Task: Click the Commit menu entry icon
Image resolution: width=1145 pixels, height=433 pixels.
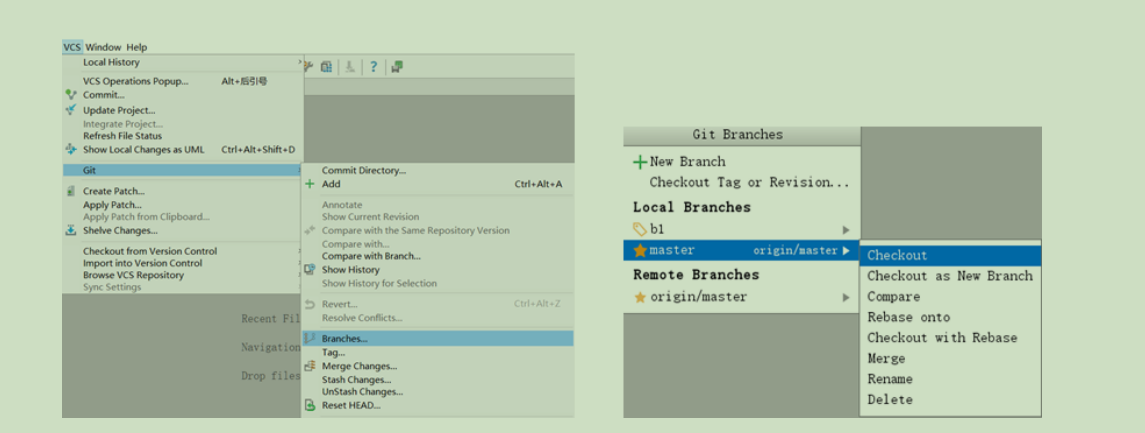Action: tap(71, 95)
